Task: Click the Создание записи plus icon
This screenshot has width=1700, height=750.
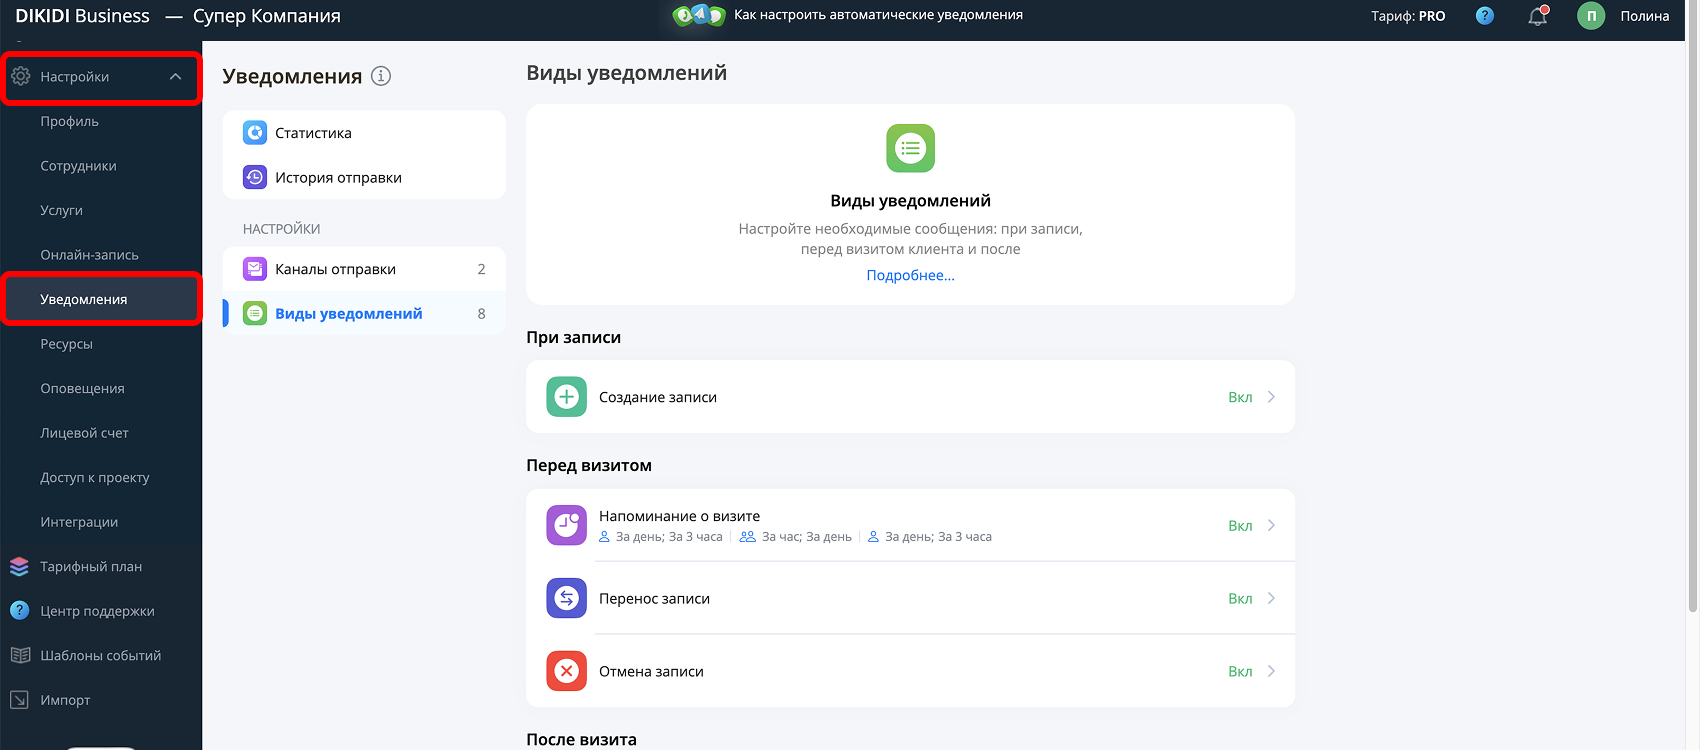Action: pyautogui.click(x=567, y=397)
